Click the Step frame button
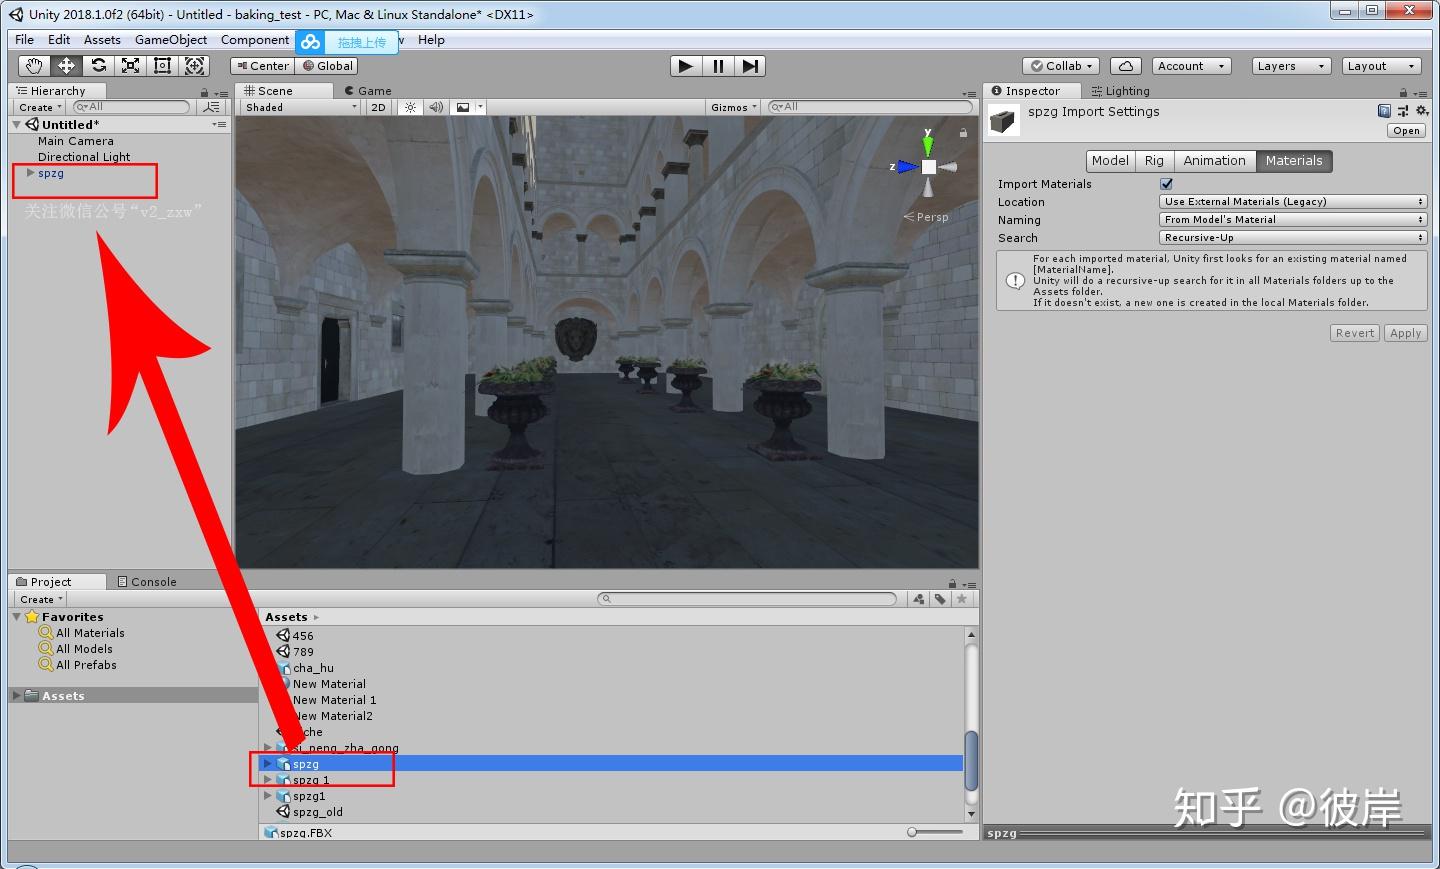This screenshot has width=1440, height=869. [x=750, y=66]
